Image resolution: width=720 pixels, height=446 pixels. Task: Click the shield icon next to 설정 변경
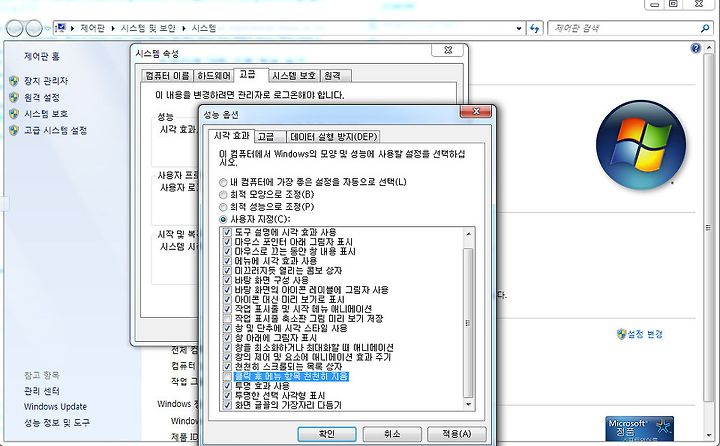[x=622, y=334]
